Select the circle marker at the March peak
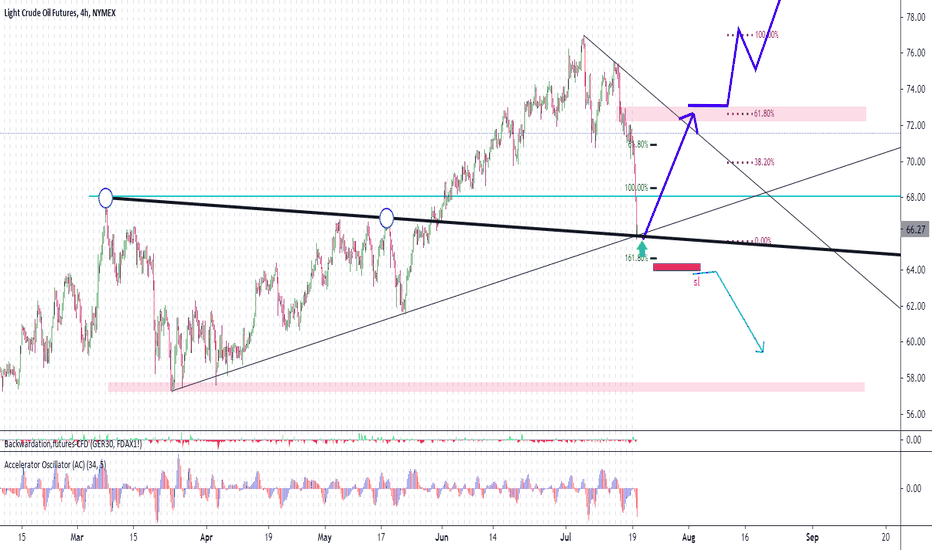The image size is (932, 550). coord(105,198)
